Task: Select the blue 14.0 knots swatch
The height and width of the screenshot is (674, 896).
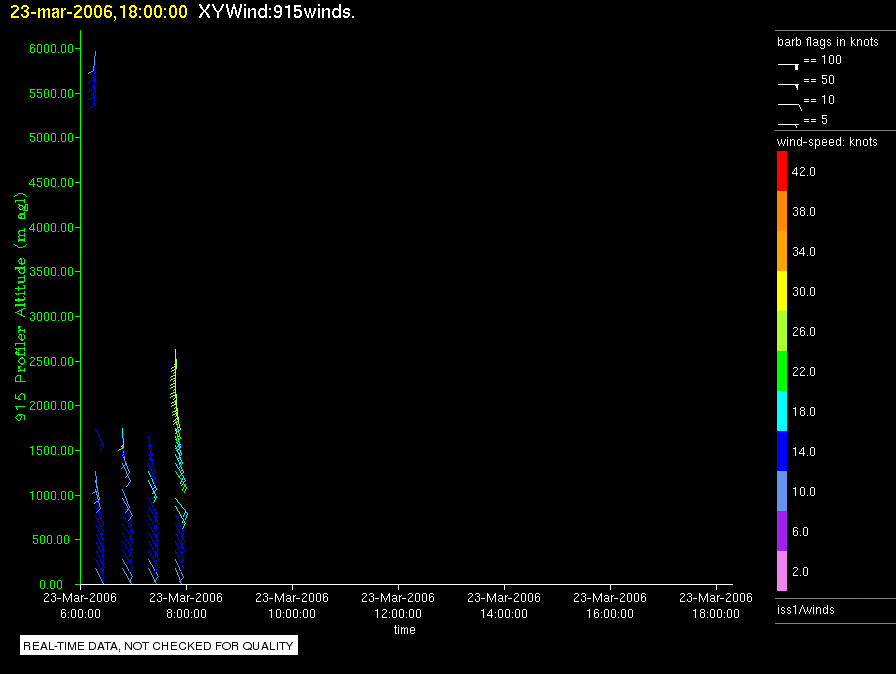Action: coord(782,451)
